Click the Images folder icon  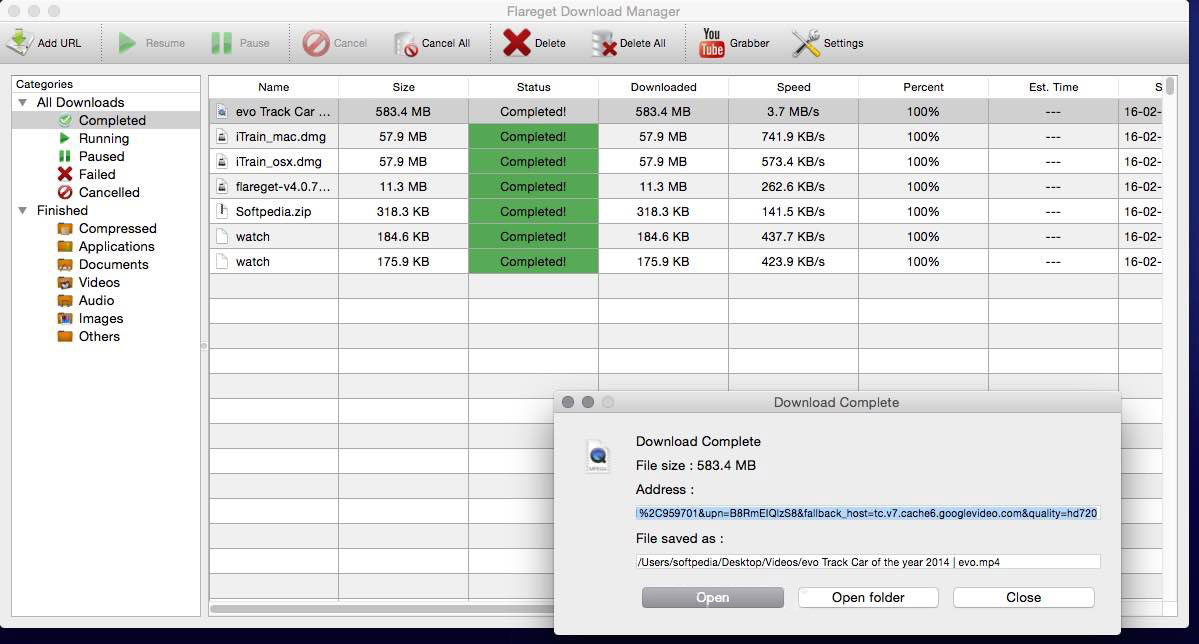pyautogui.click(x=65, y=318)
